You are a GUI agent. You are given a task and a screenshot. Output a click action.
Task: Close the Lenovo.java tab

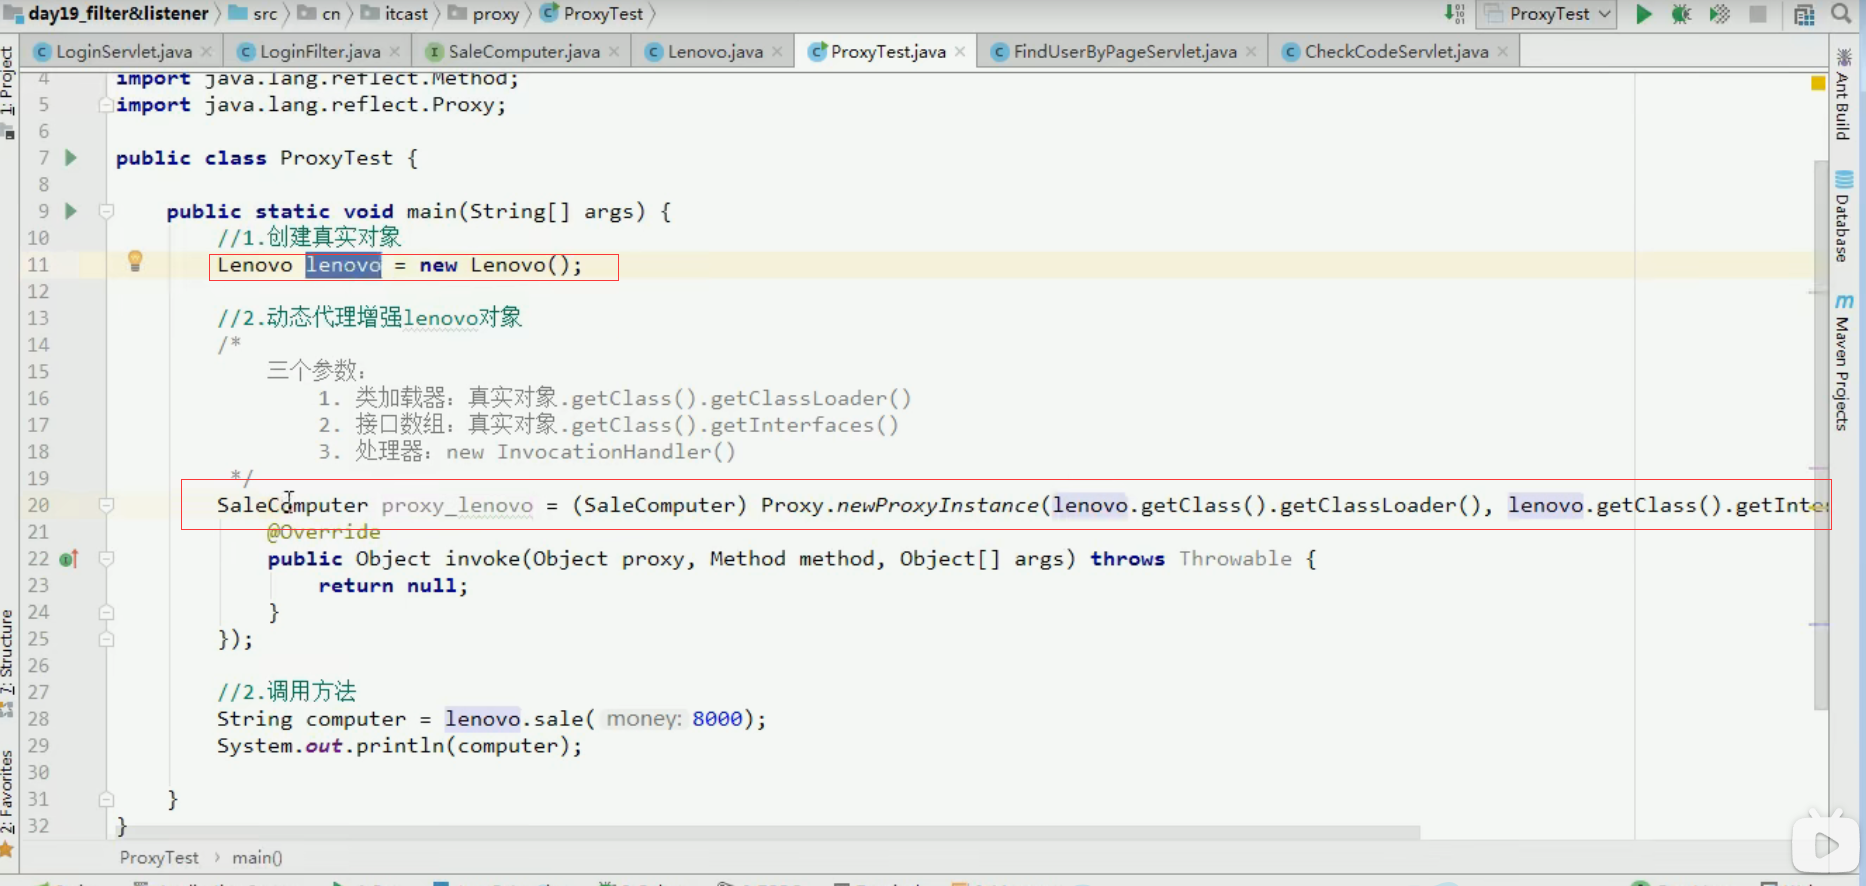[777, 52]
